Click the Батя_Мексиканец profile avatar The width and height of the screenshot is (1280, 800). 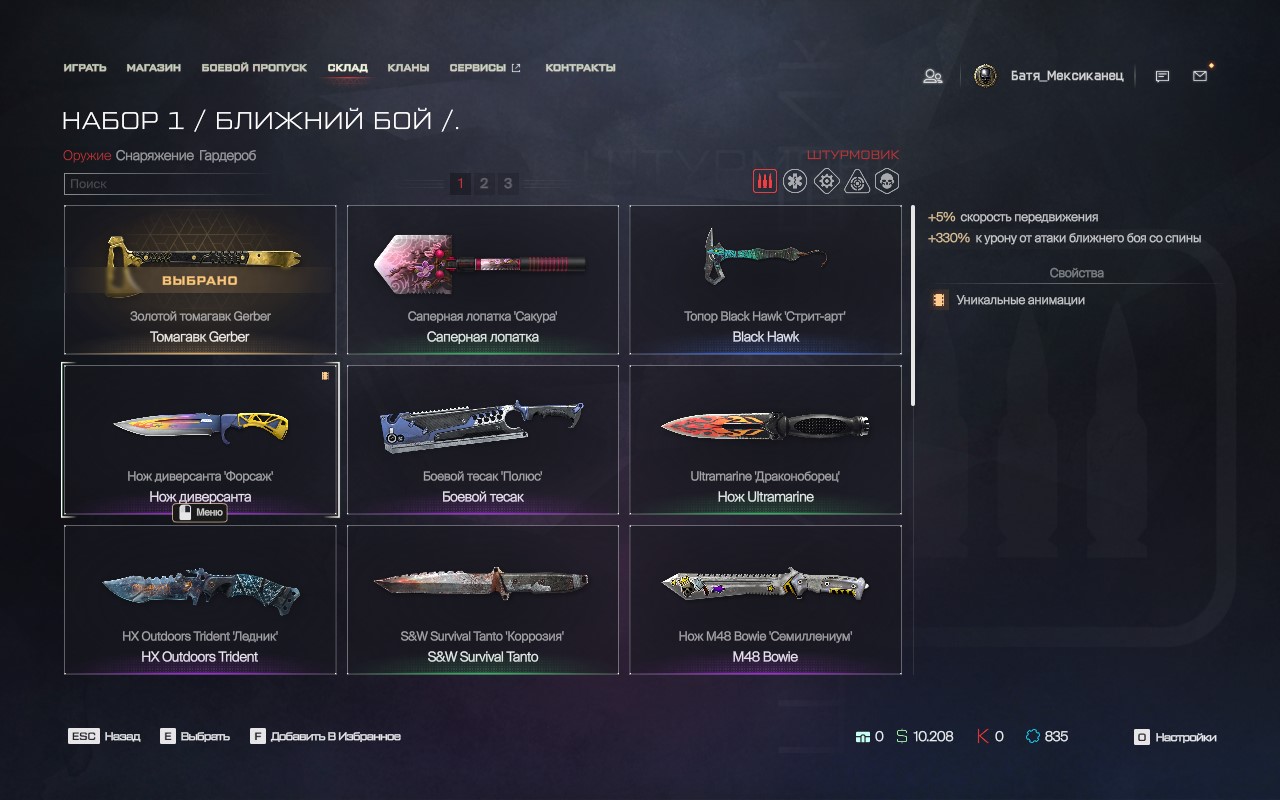click(x=985, y=76)
